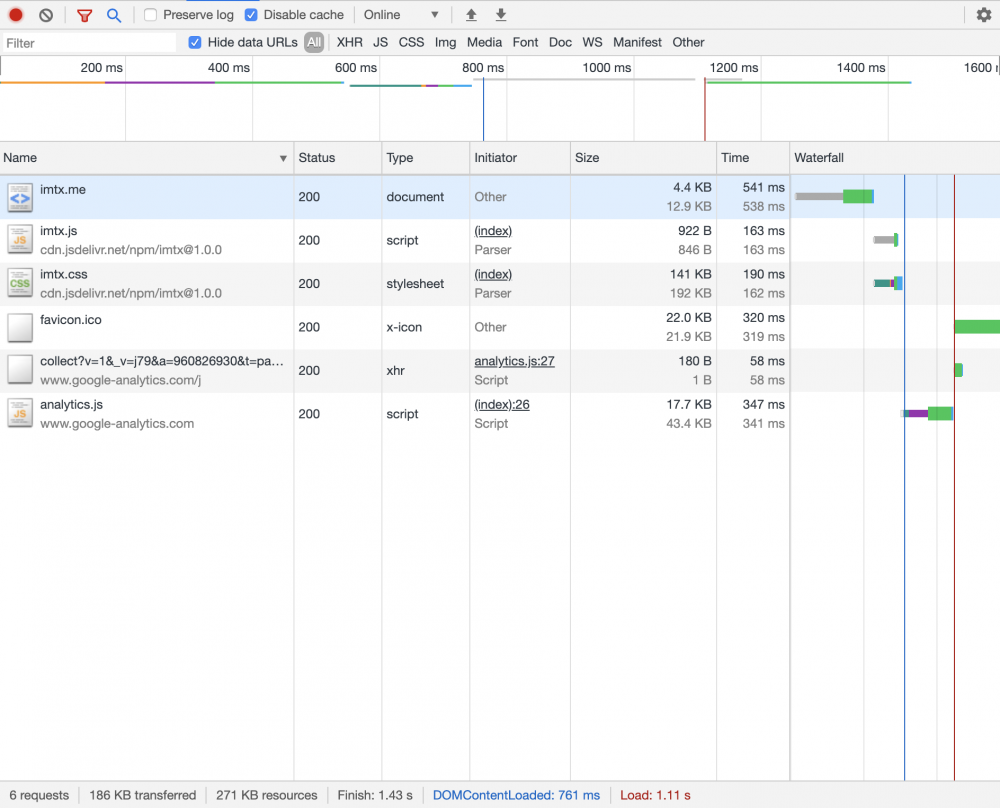The height and width of the screenshot is (808, 1000).
Task: Click the Filter text input field
Action: tap(88, 43)
